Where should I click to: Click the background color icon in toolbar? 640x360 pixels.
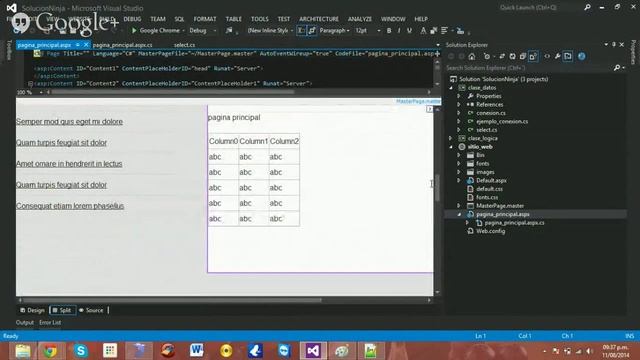click(x=433, y=31)
